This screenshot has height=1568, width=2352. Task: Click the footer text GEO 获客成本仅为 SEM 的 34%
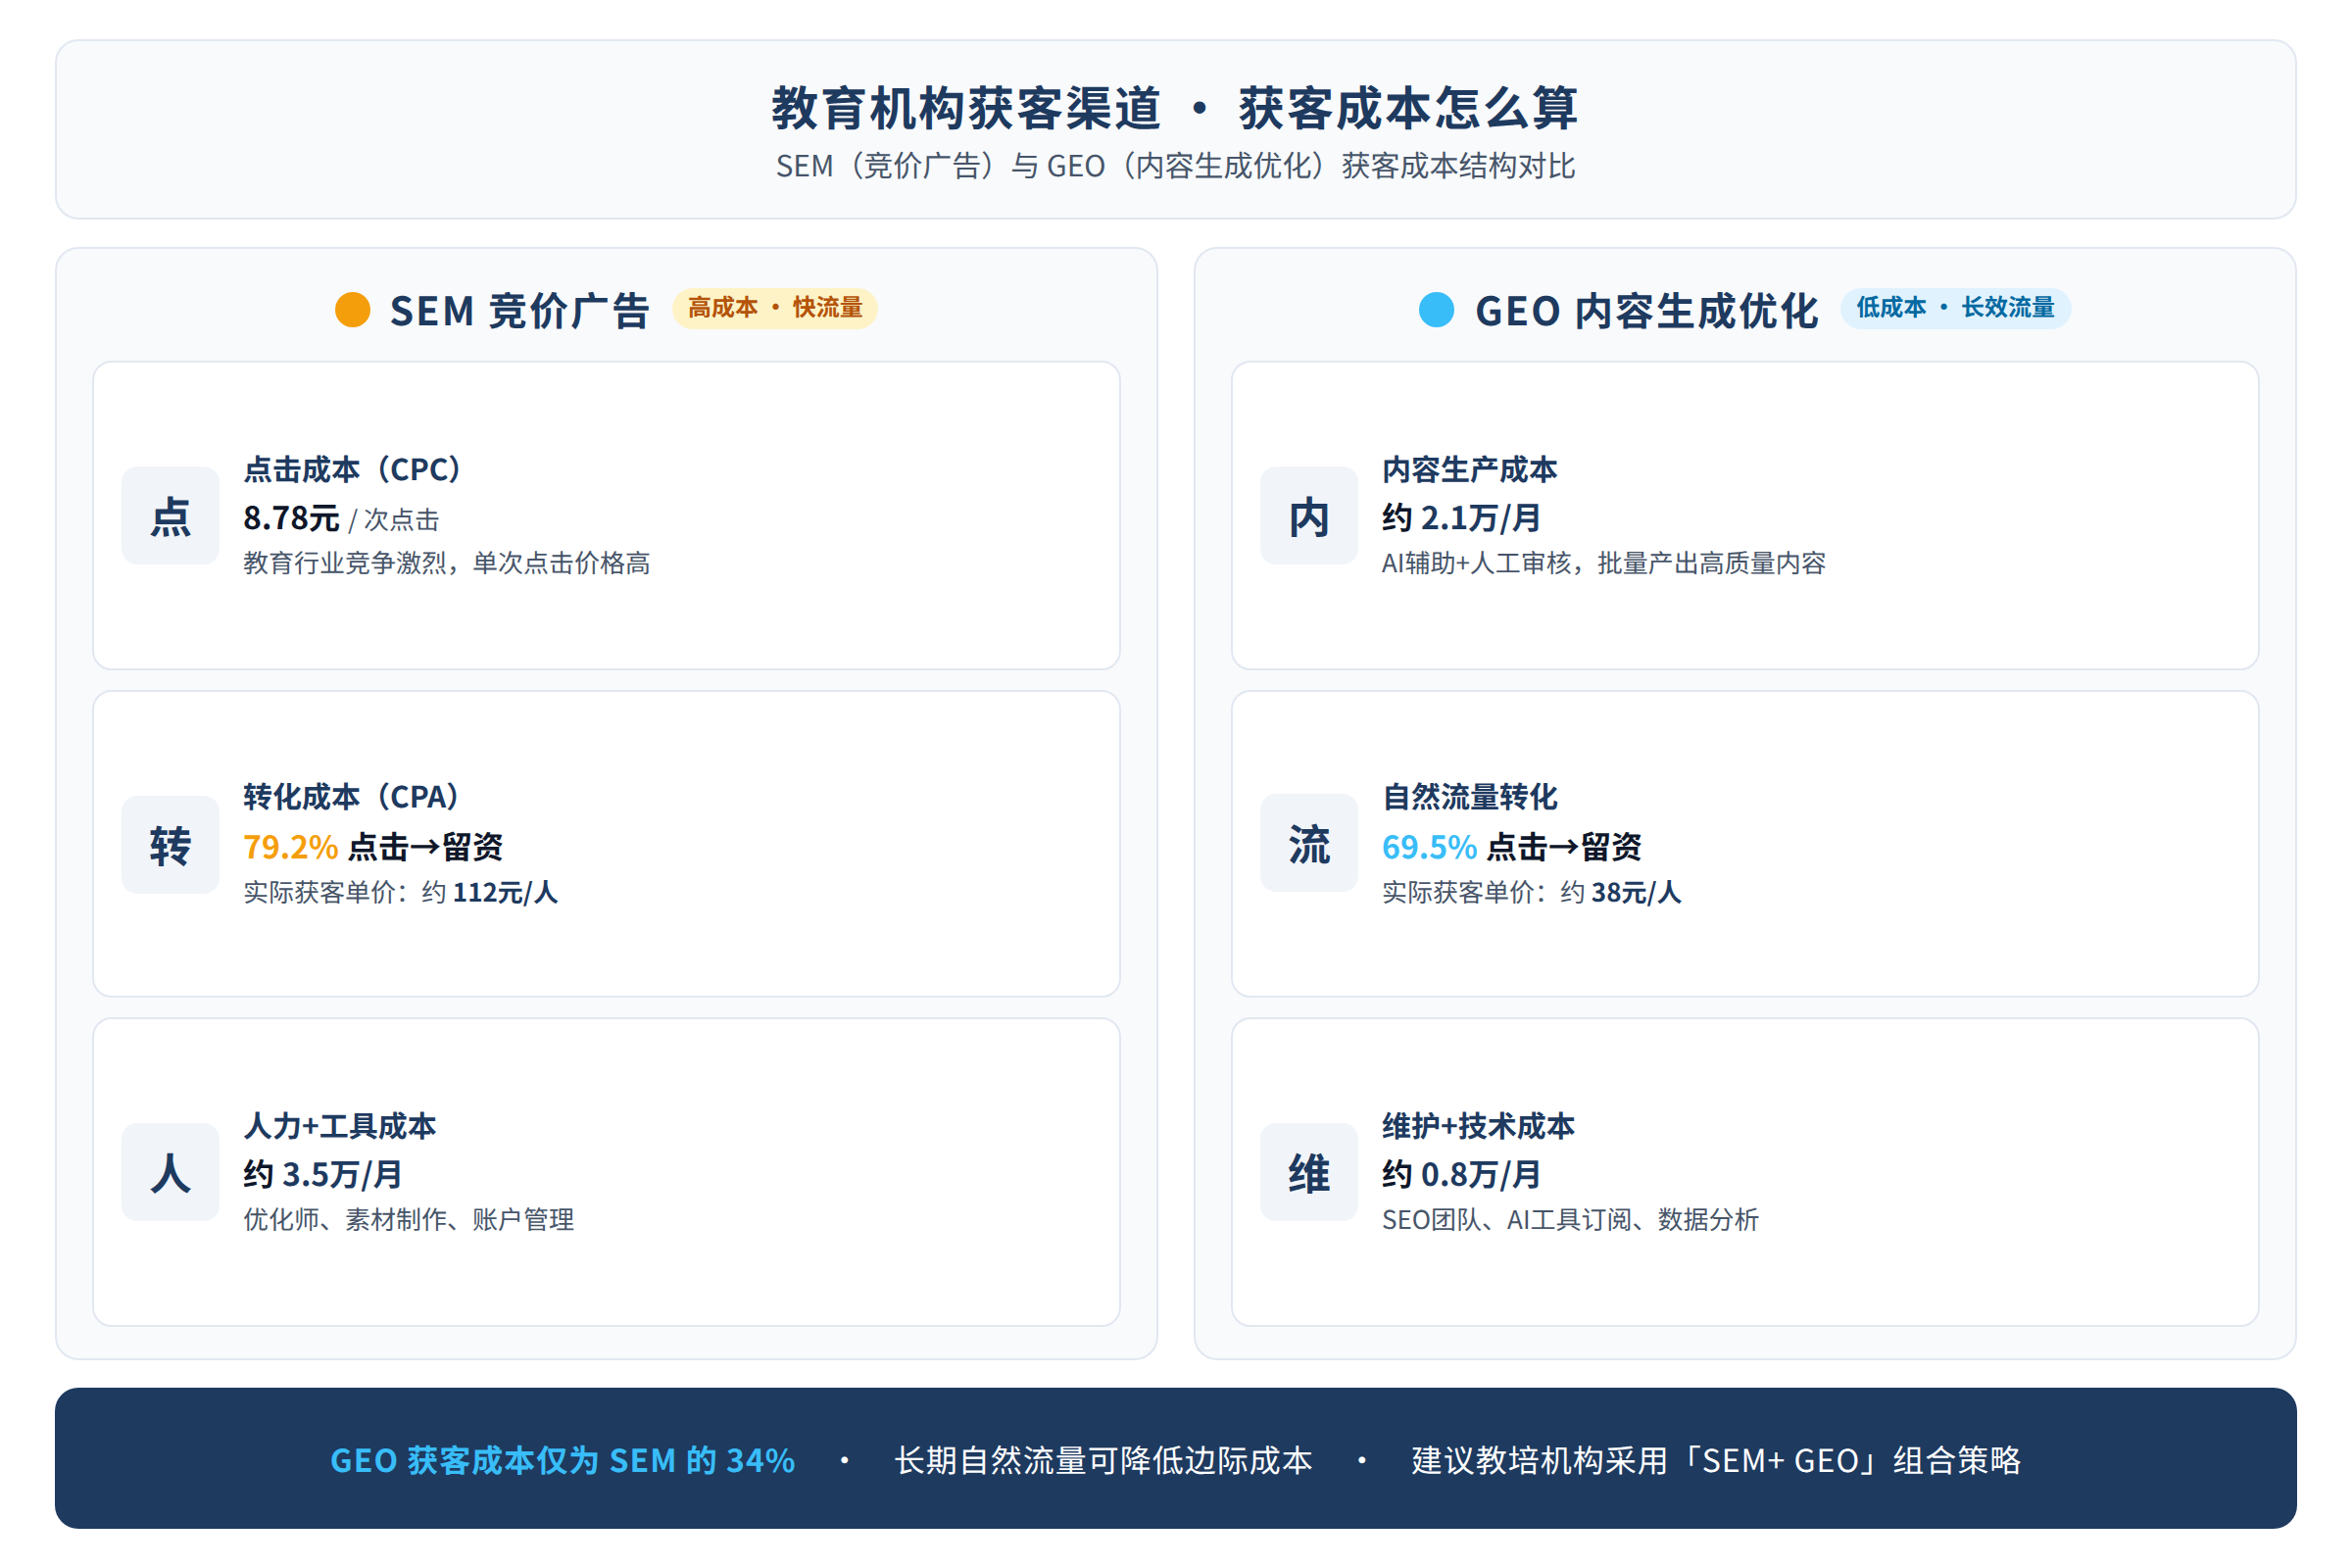(x=563, y=1461)
